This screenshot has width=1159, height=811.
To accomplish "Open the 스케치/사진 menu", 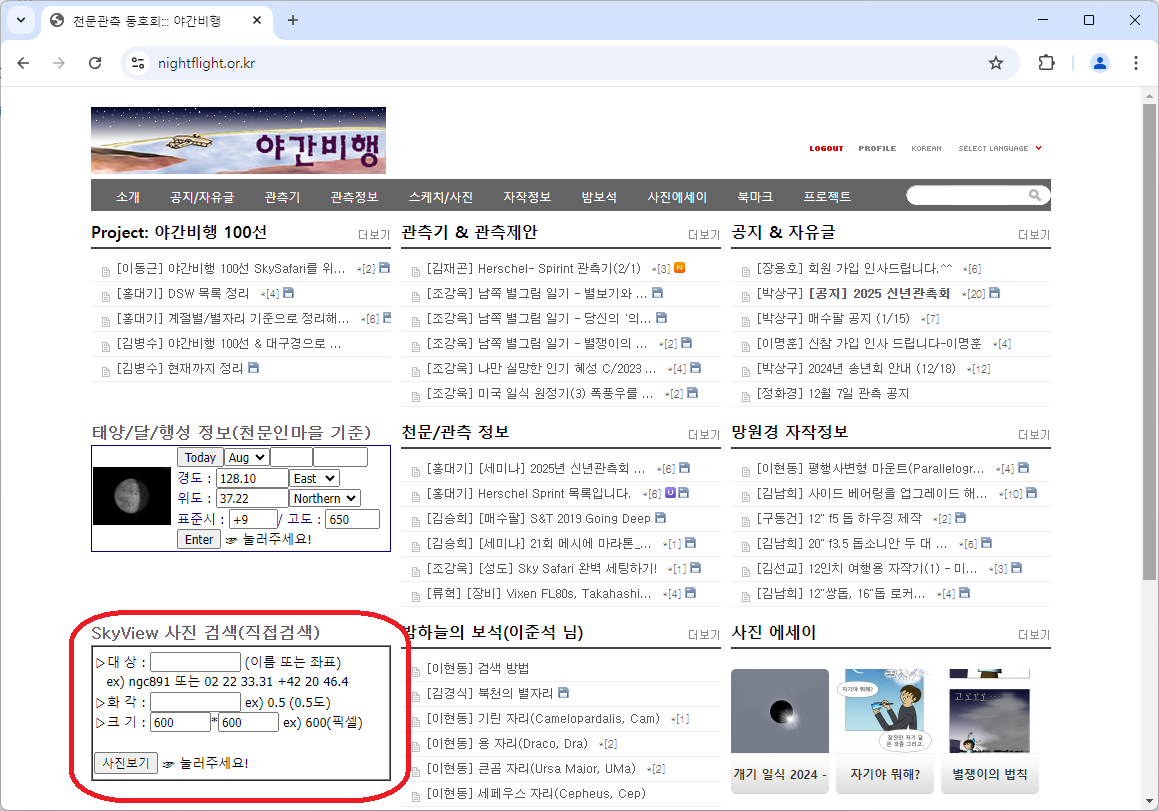I will pos(441,197).
